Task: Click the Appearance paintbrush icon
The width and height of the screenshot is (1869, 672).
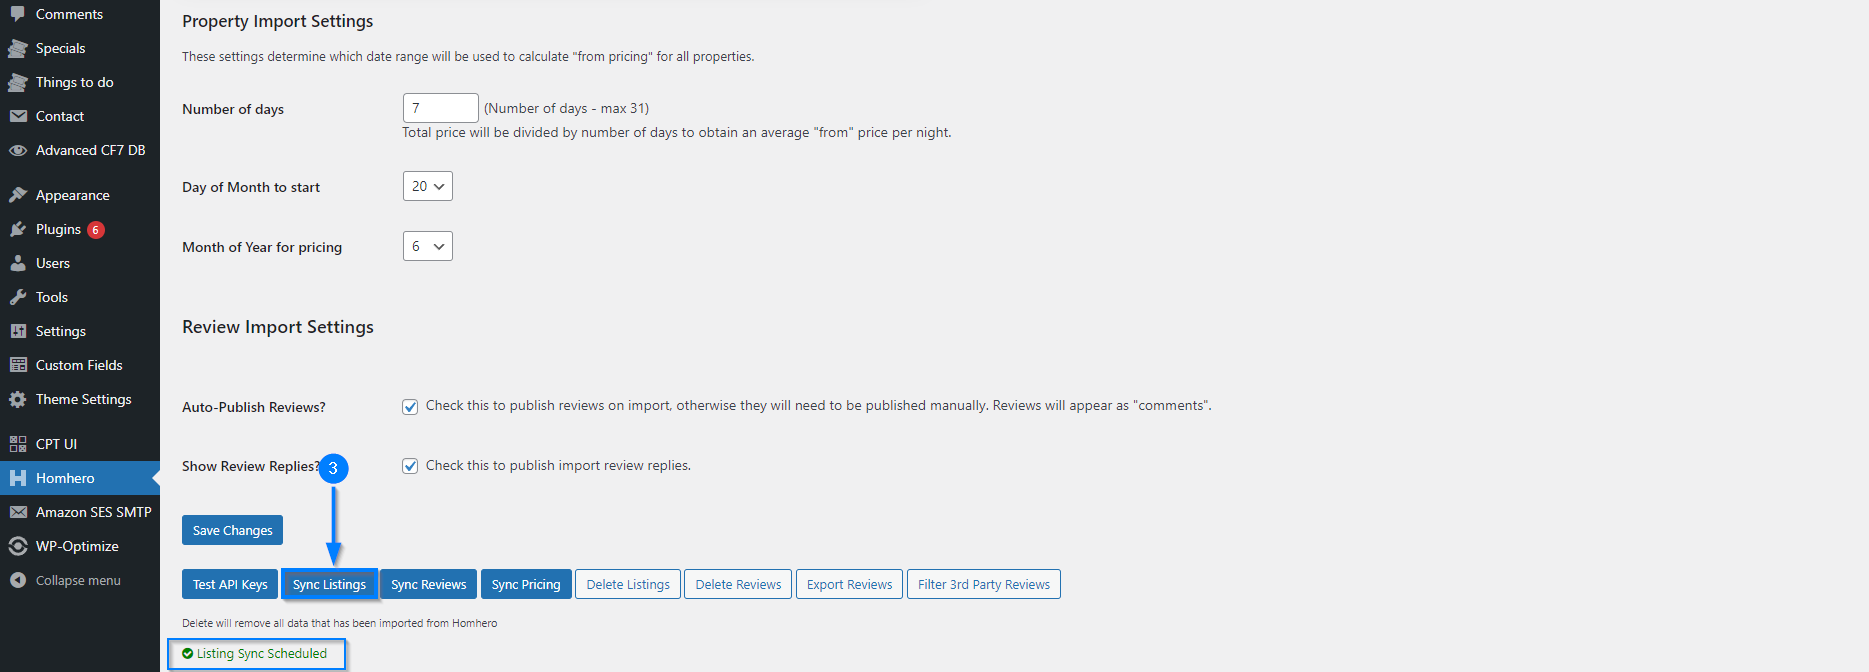Action: (x=18, y=195)
